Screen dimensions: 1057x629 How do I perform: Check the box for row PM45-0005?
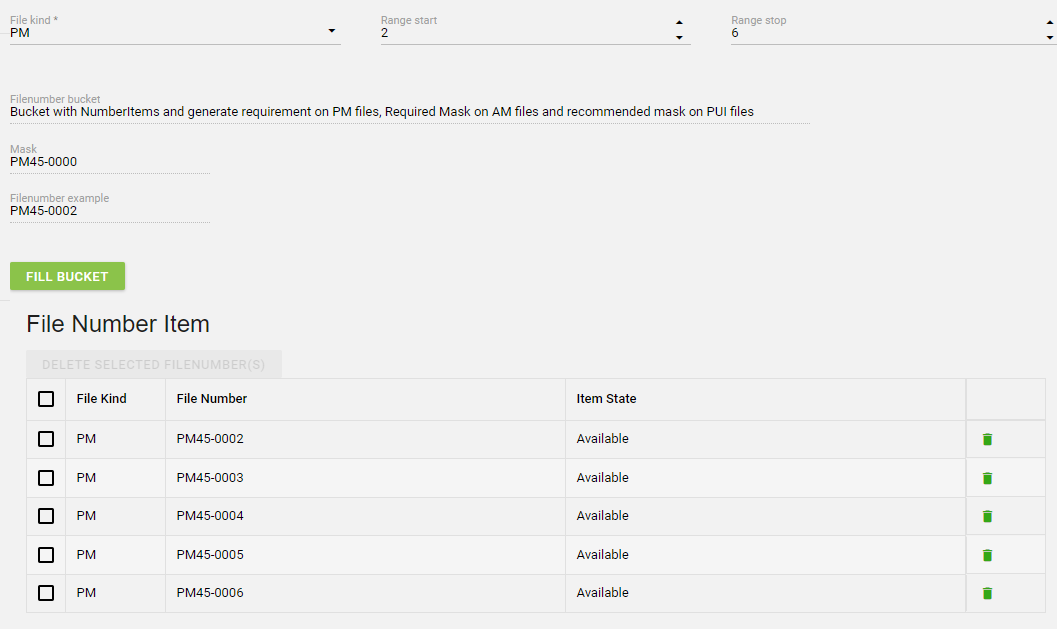pyautogui.click(x=46, y=555)
